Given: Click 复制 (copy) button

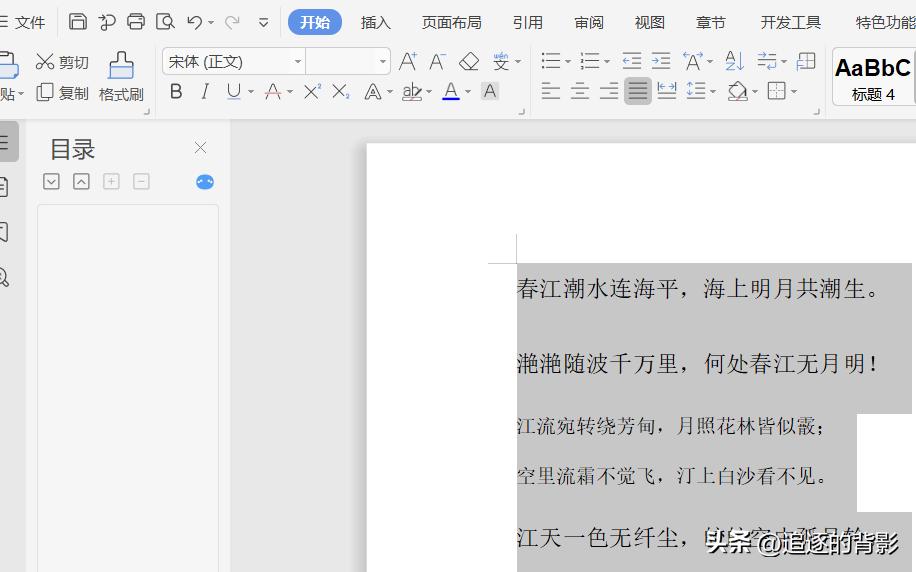Looking at the screenshot, I should pyautogui.click(x=62, y=93).
